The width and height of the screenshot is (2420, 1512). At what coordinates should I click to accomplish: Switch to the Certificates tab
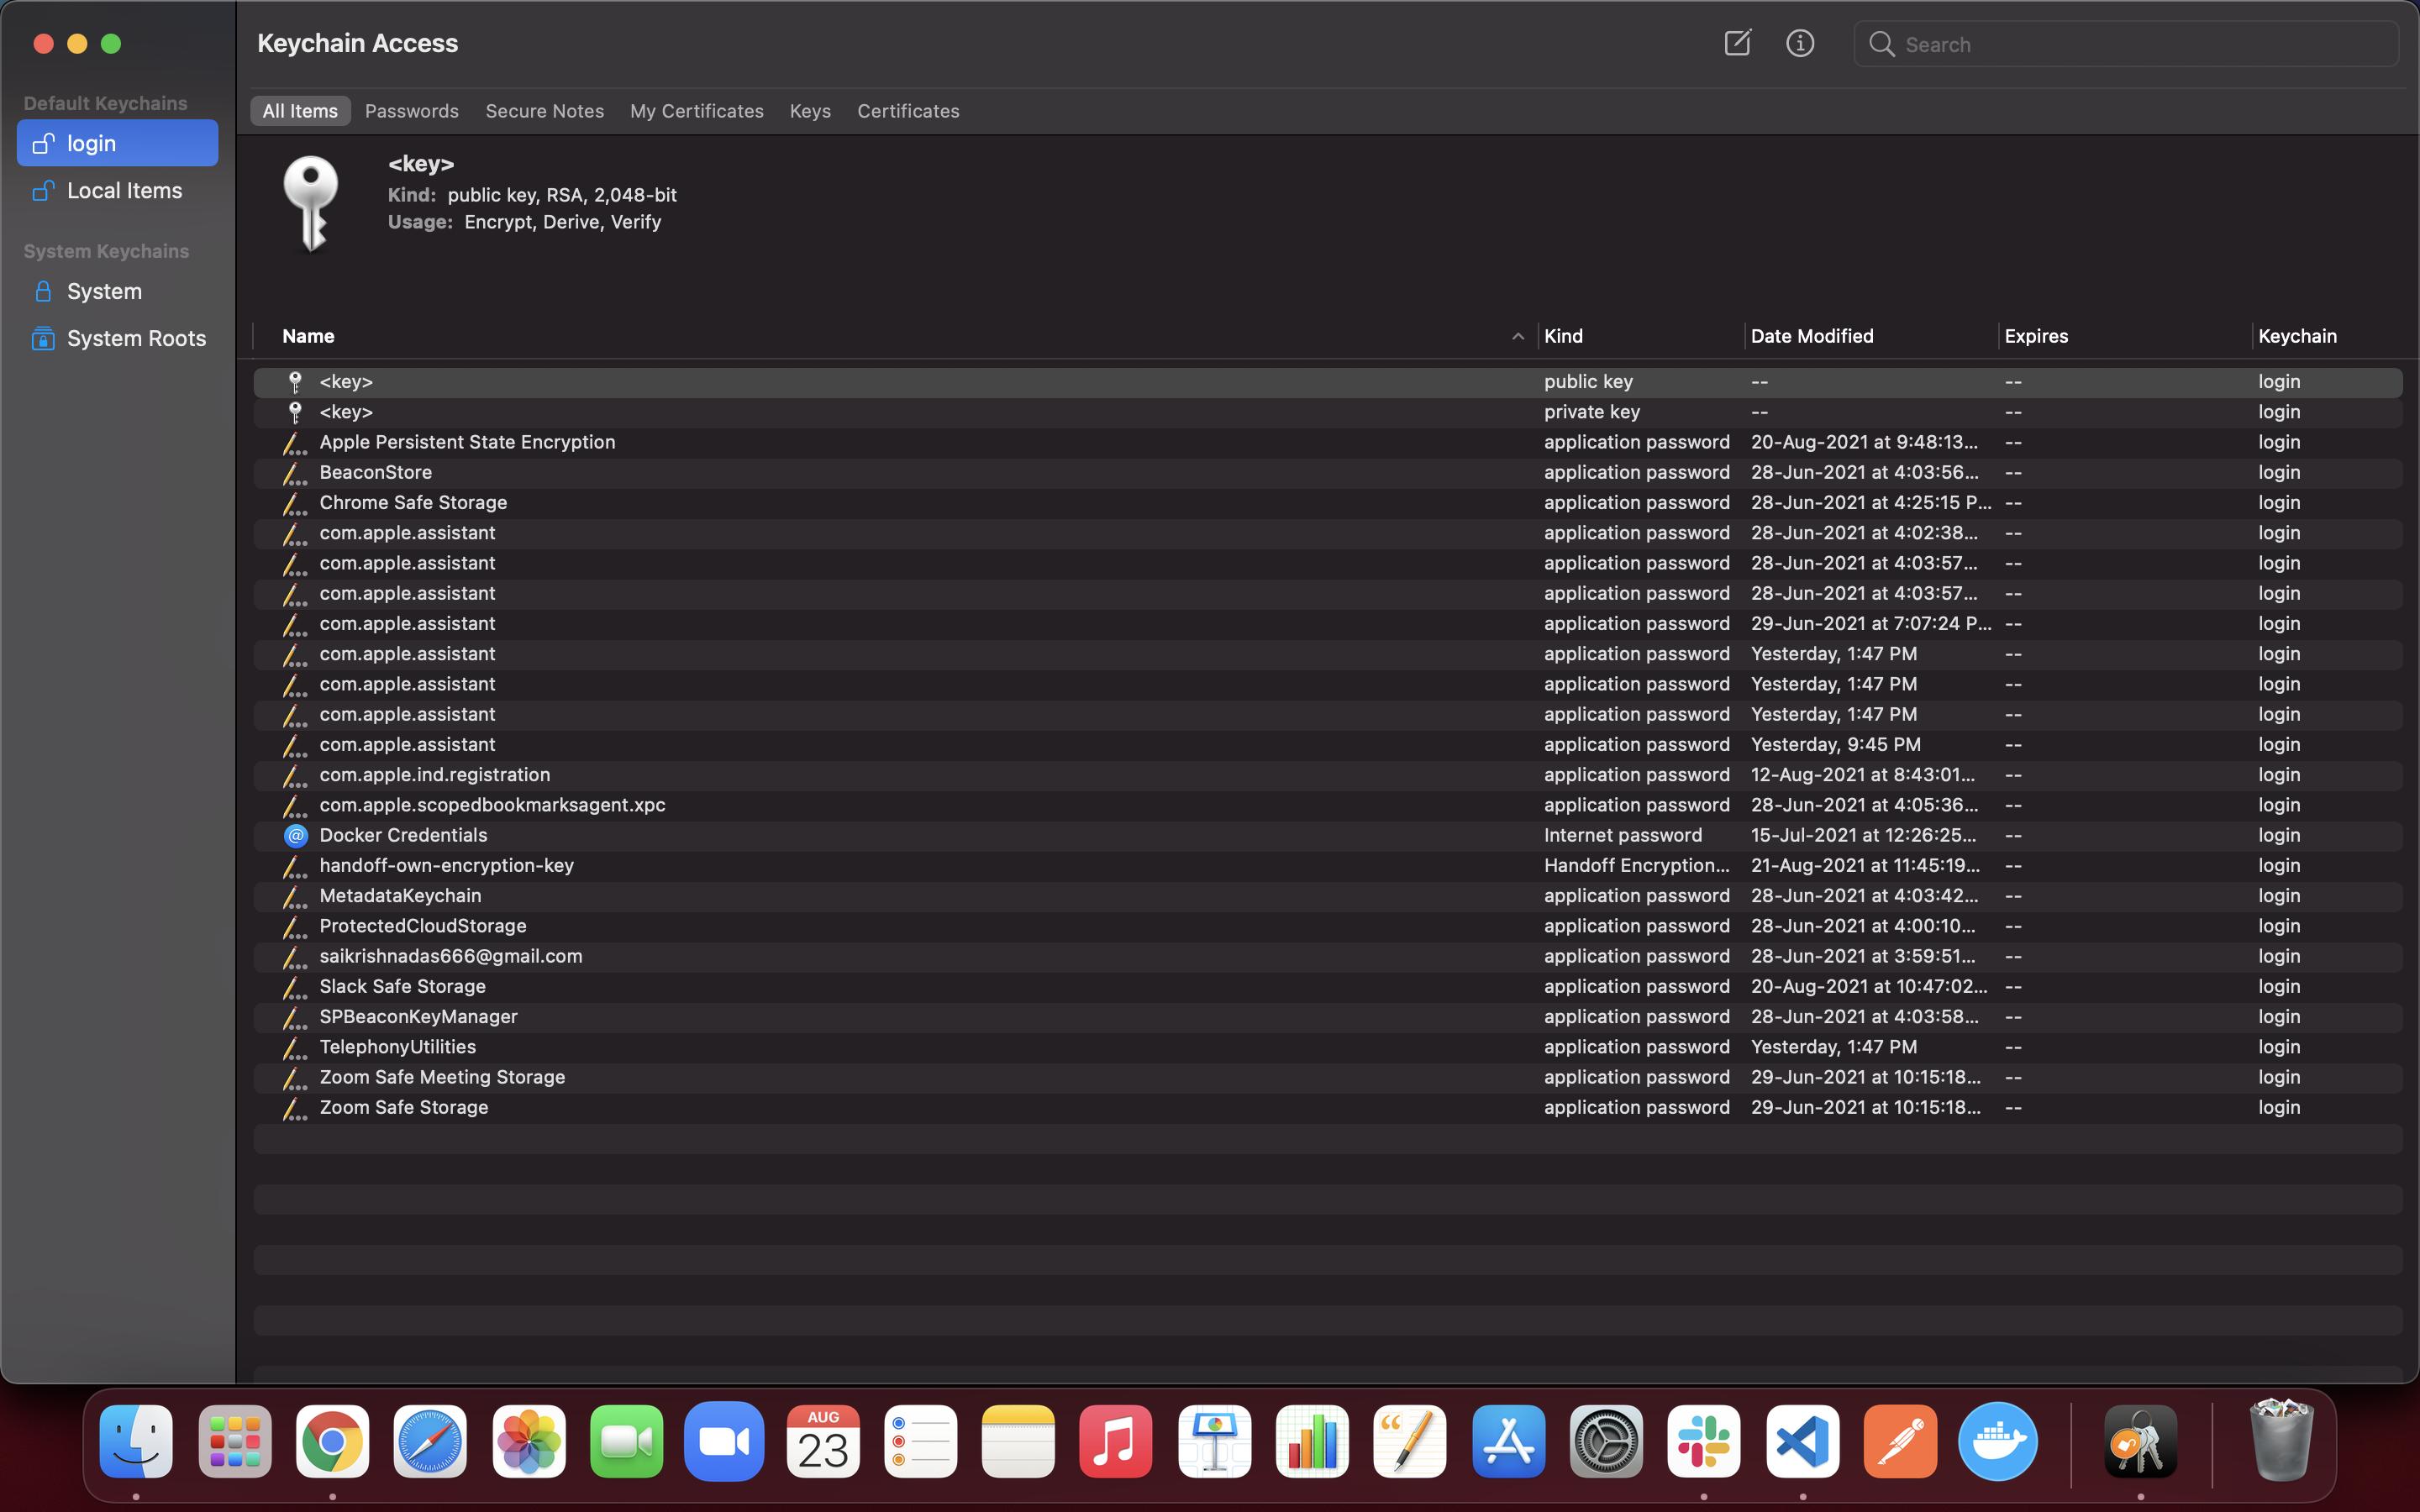click(x=907, y=110)
